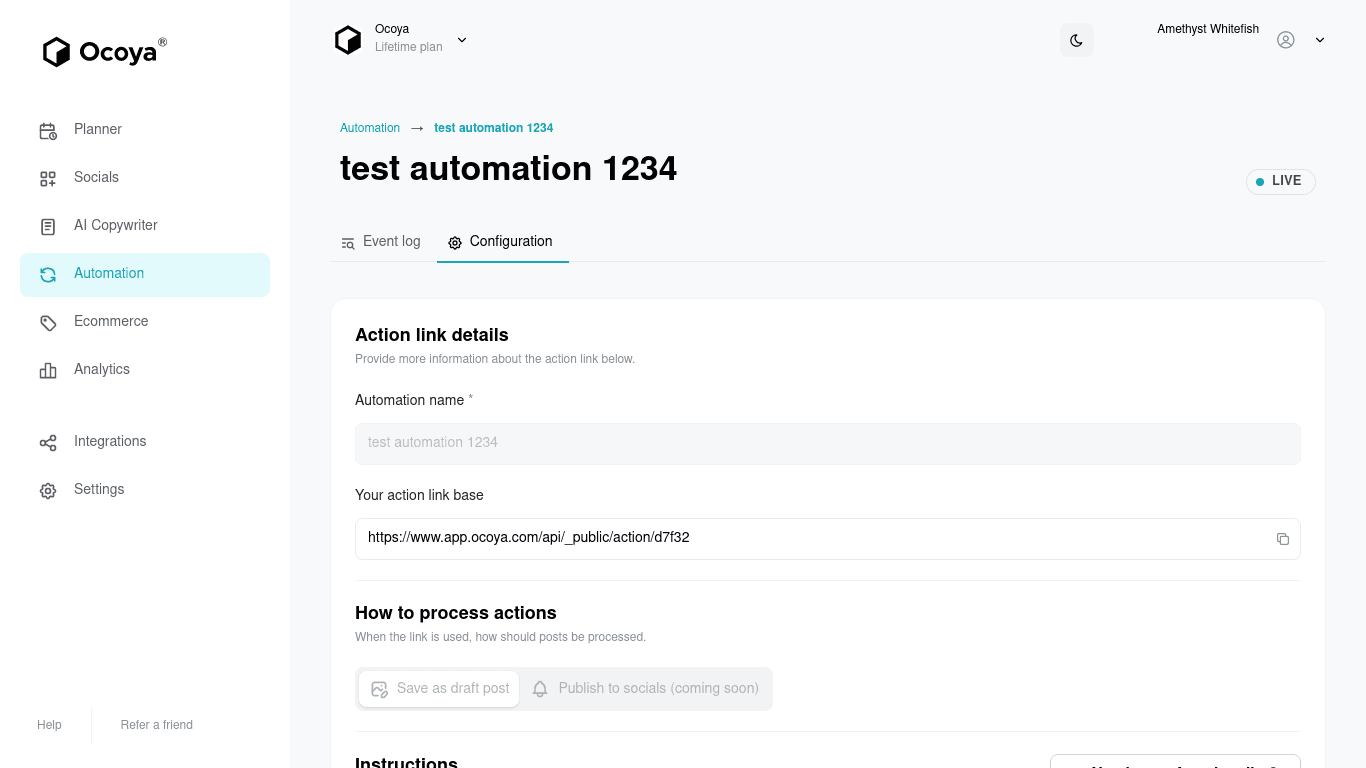Click the AI Copywriter document icon
Screen dimensions: 1366x768
point(48,226)
